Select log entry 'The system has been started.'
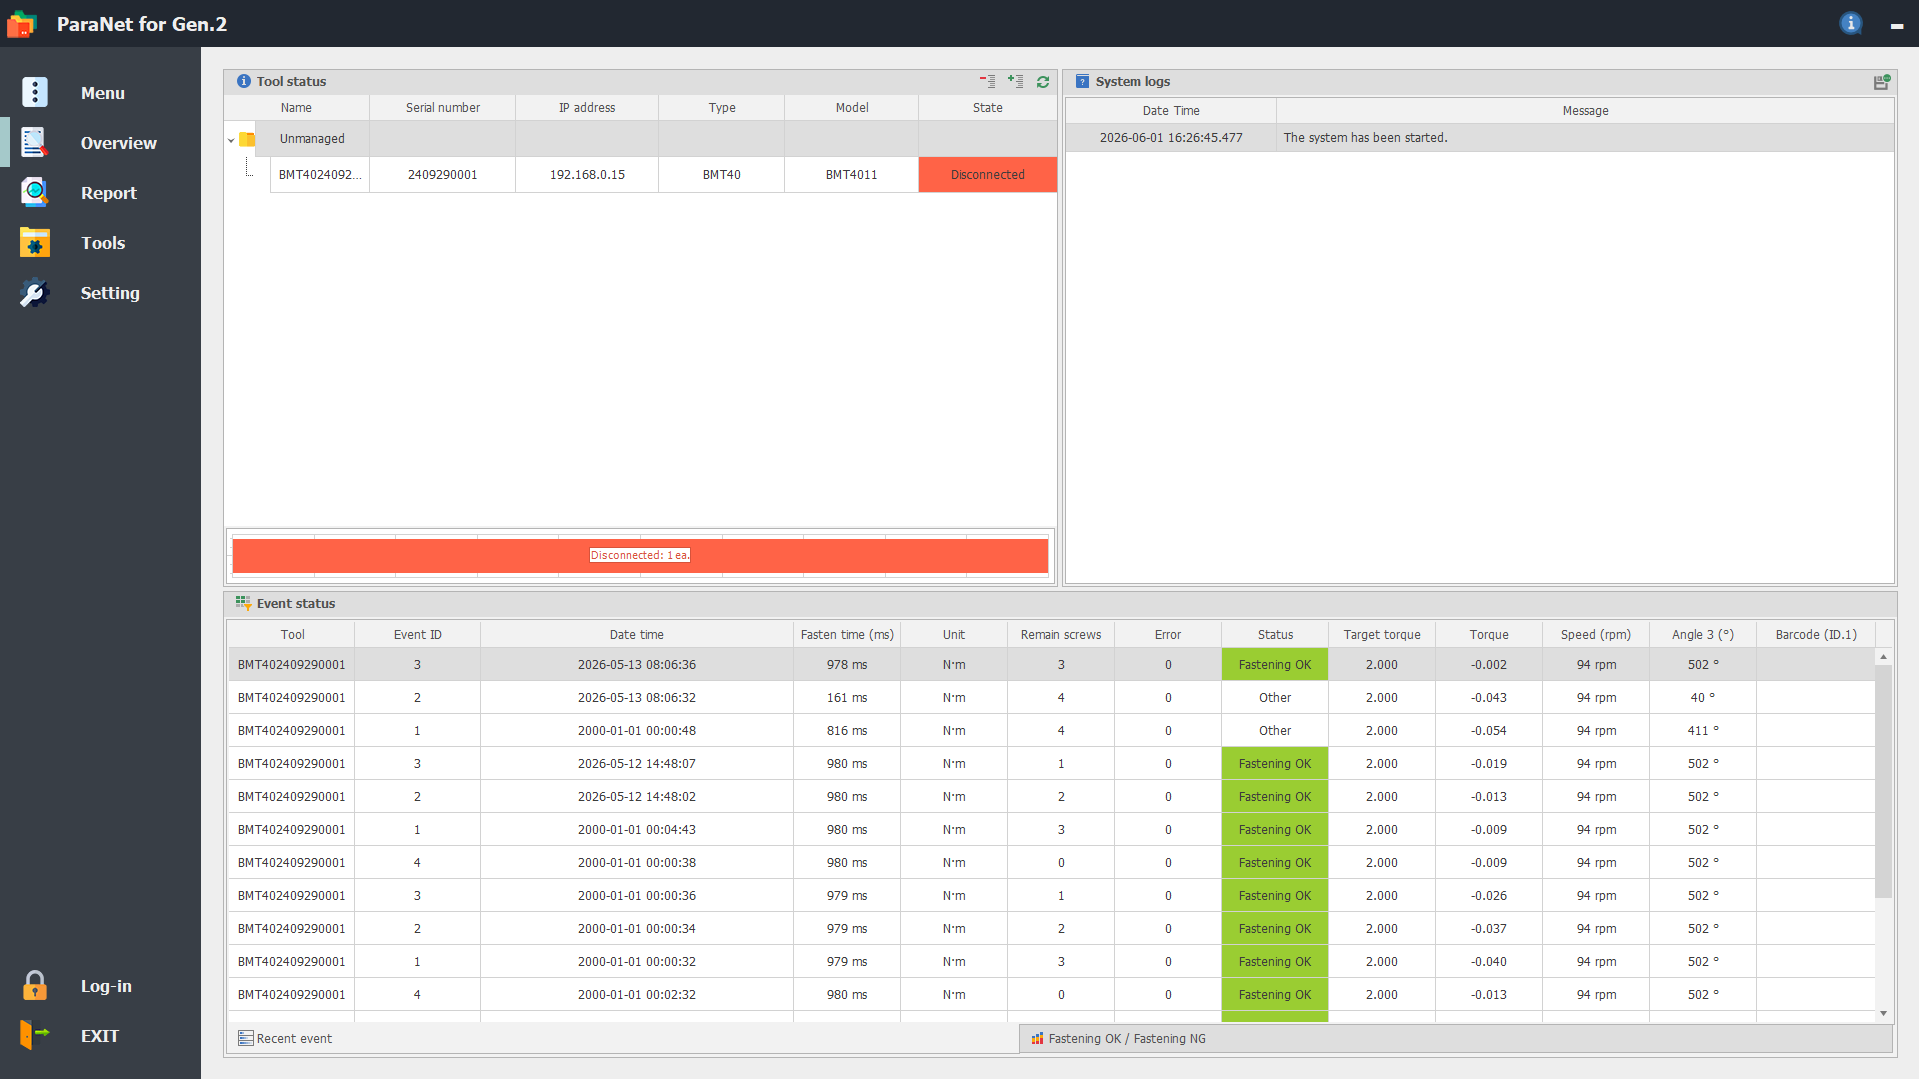Image resolution: width=1919 pixels, height=1079 pixels. click(1480, 138)
